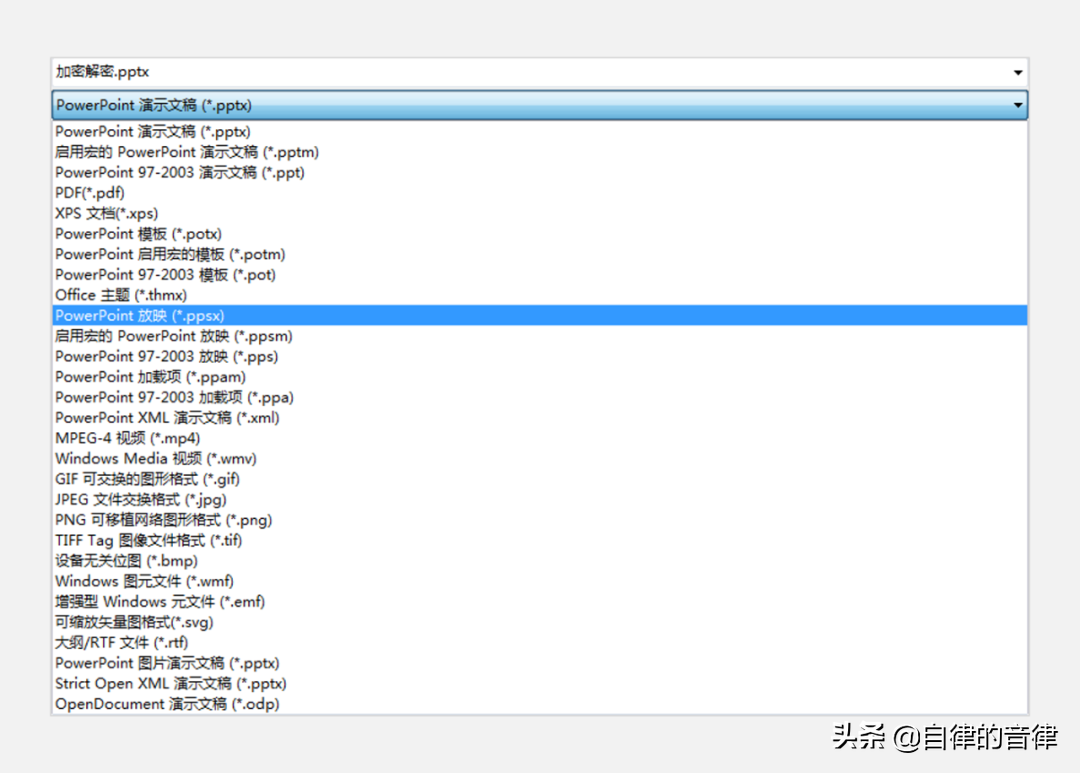Select PowerPoint 加载项 (*.ppam)

540,377
